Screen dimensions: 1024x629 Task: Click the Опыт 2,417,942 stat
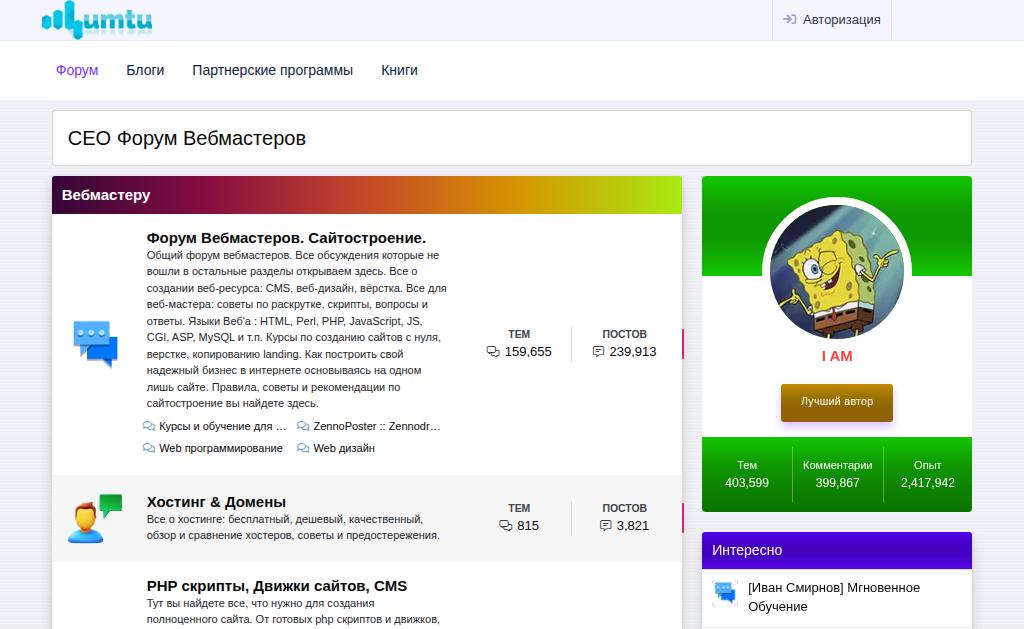click(x=927, y=474)
